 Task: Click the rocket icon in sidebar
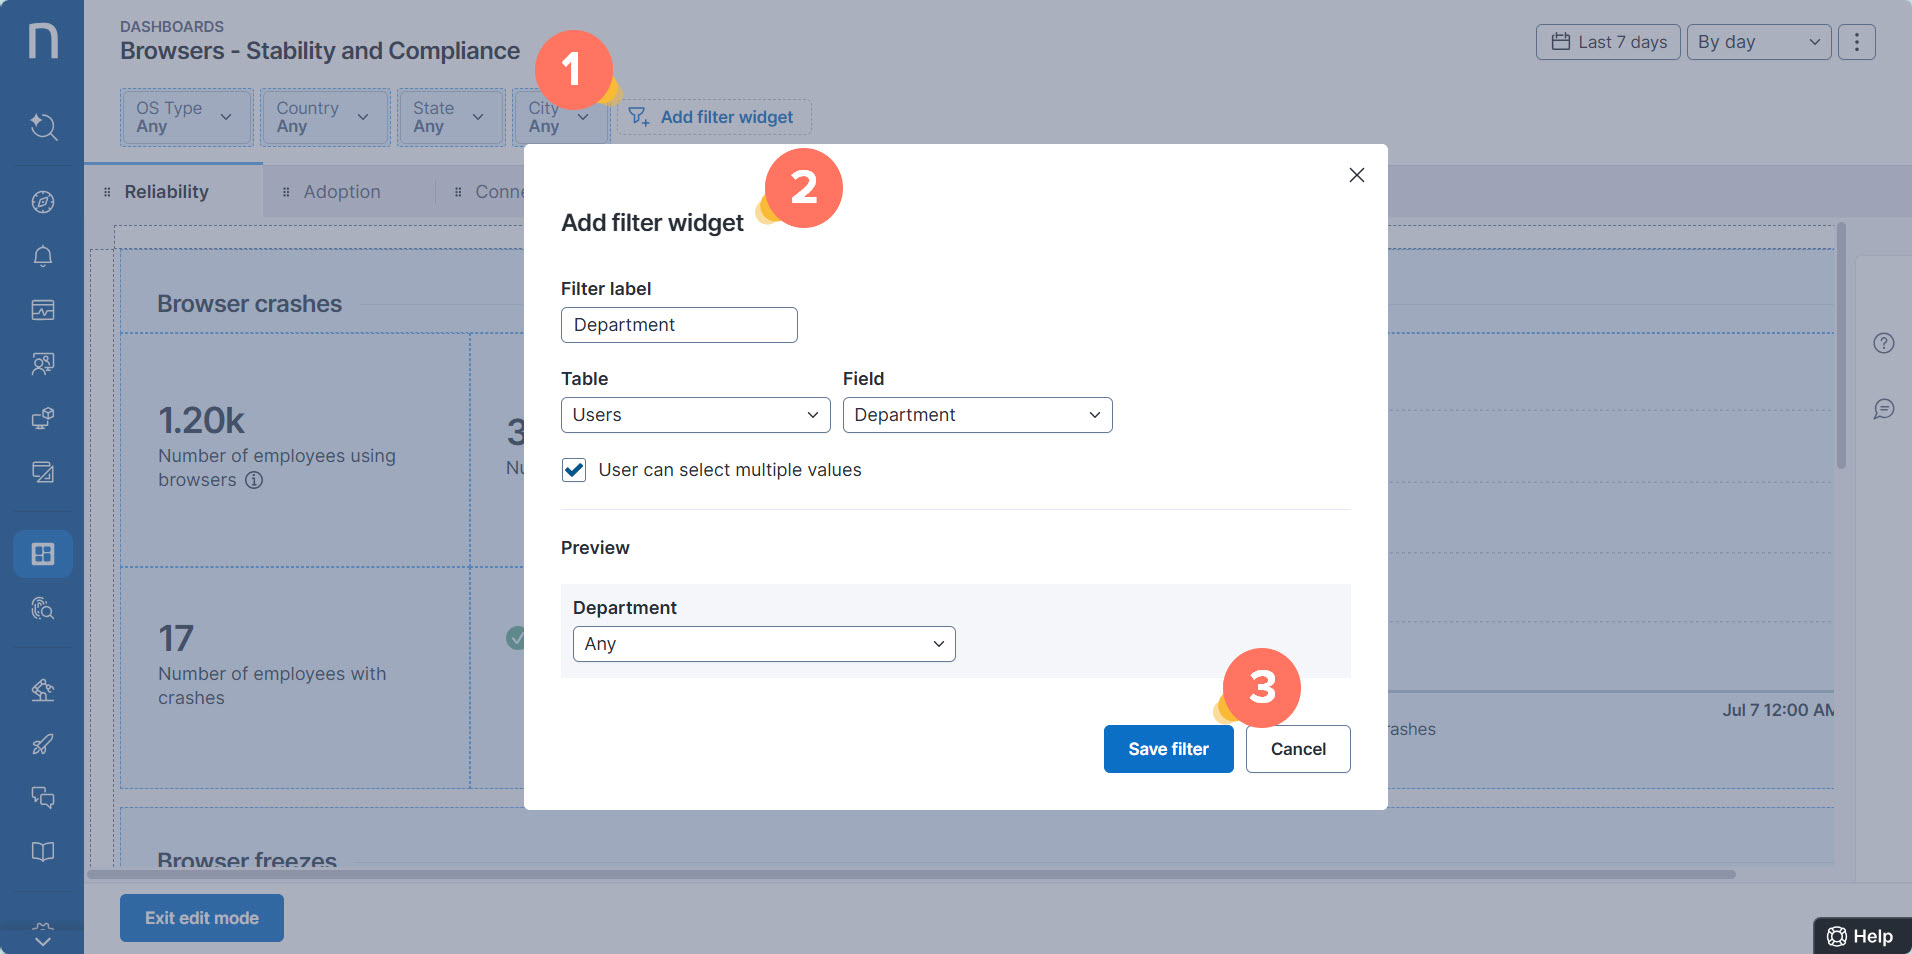tap(42, 744)
